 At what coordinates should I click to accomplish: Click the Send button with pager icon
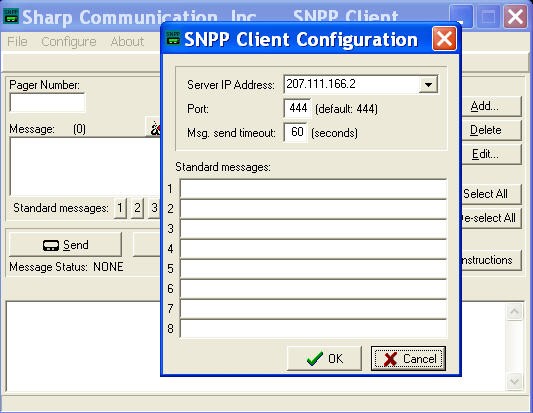pyautogui.click(x=65, y=245)
